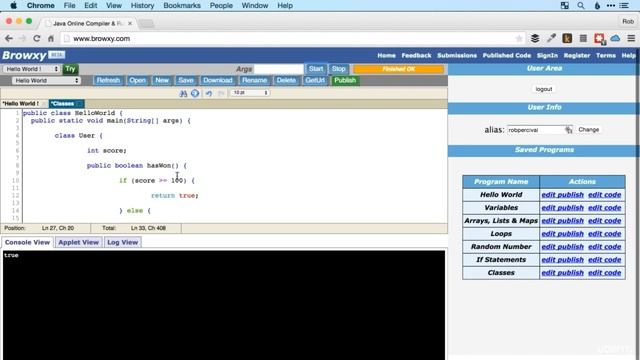Click the Apple menu logo
640x360 pixels.
(x=13, y=5)
